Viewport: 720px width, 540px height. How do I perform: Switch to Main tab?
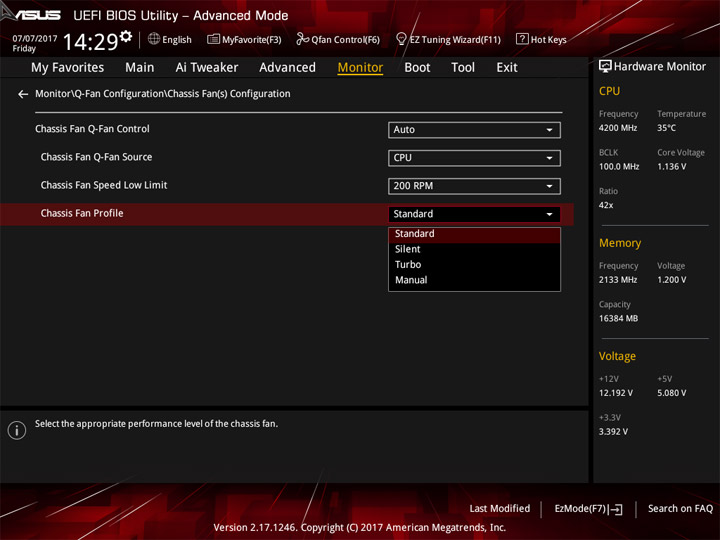pyautogui.click(x=140, y=68)
